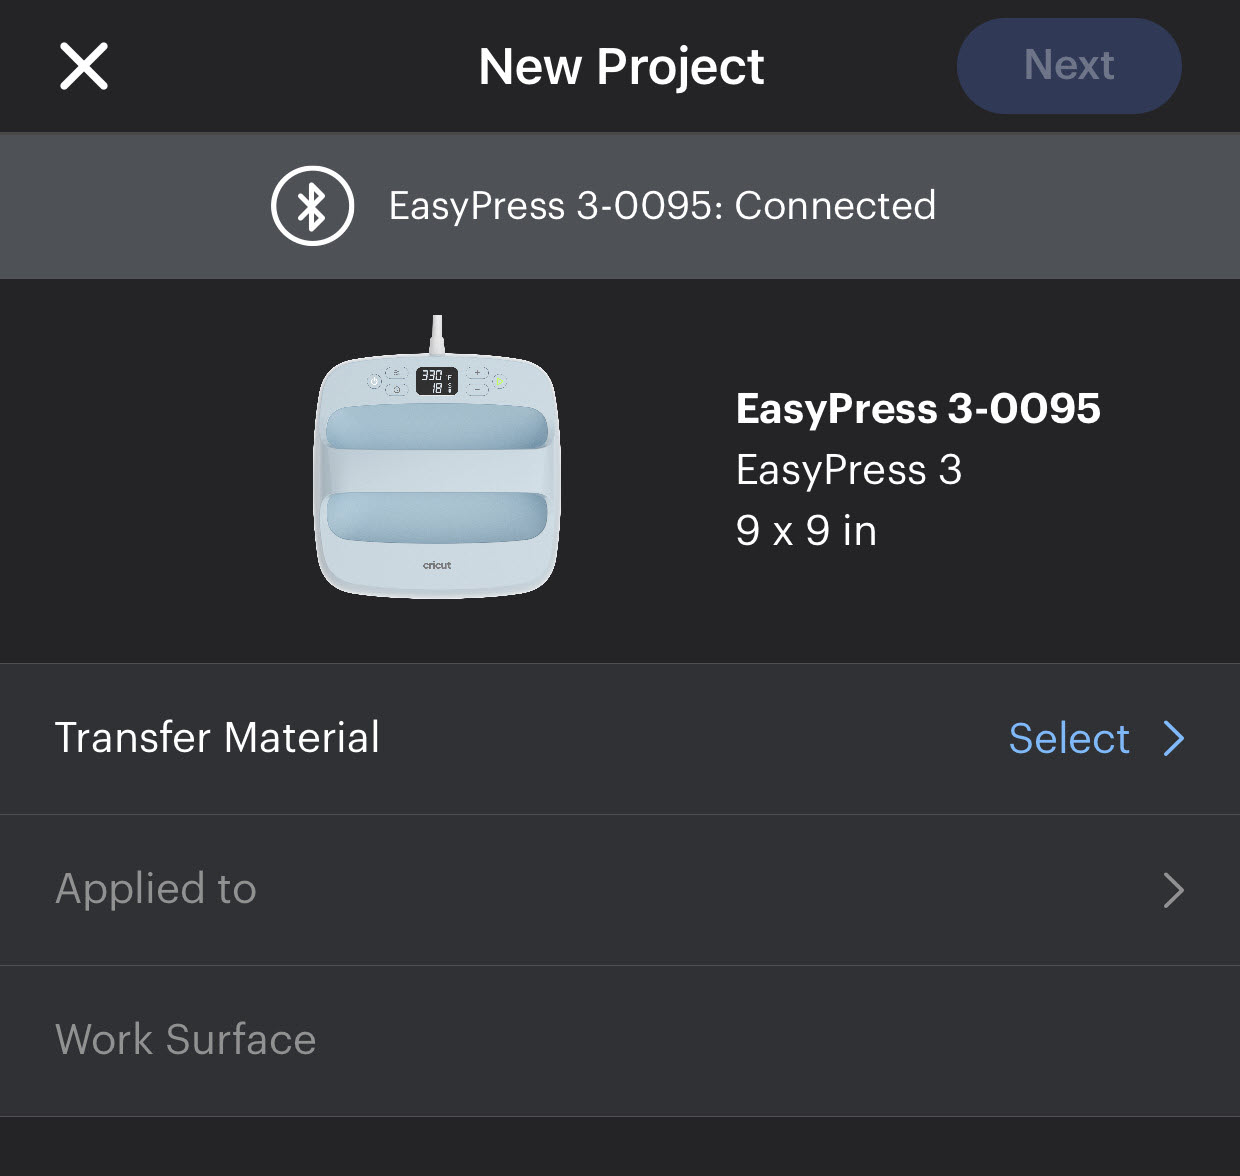
Task: Click the cricut logo on the press
Action: coord(437,565)
